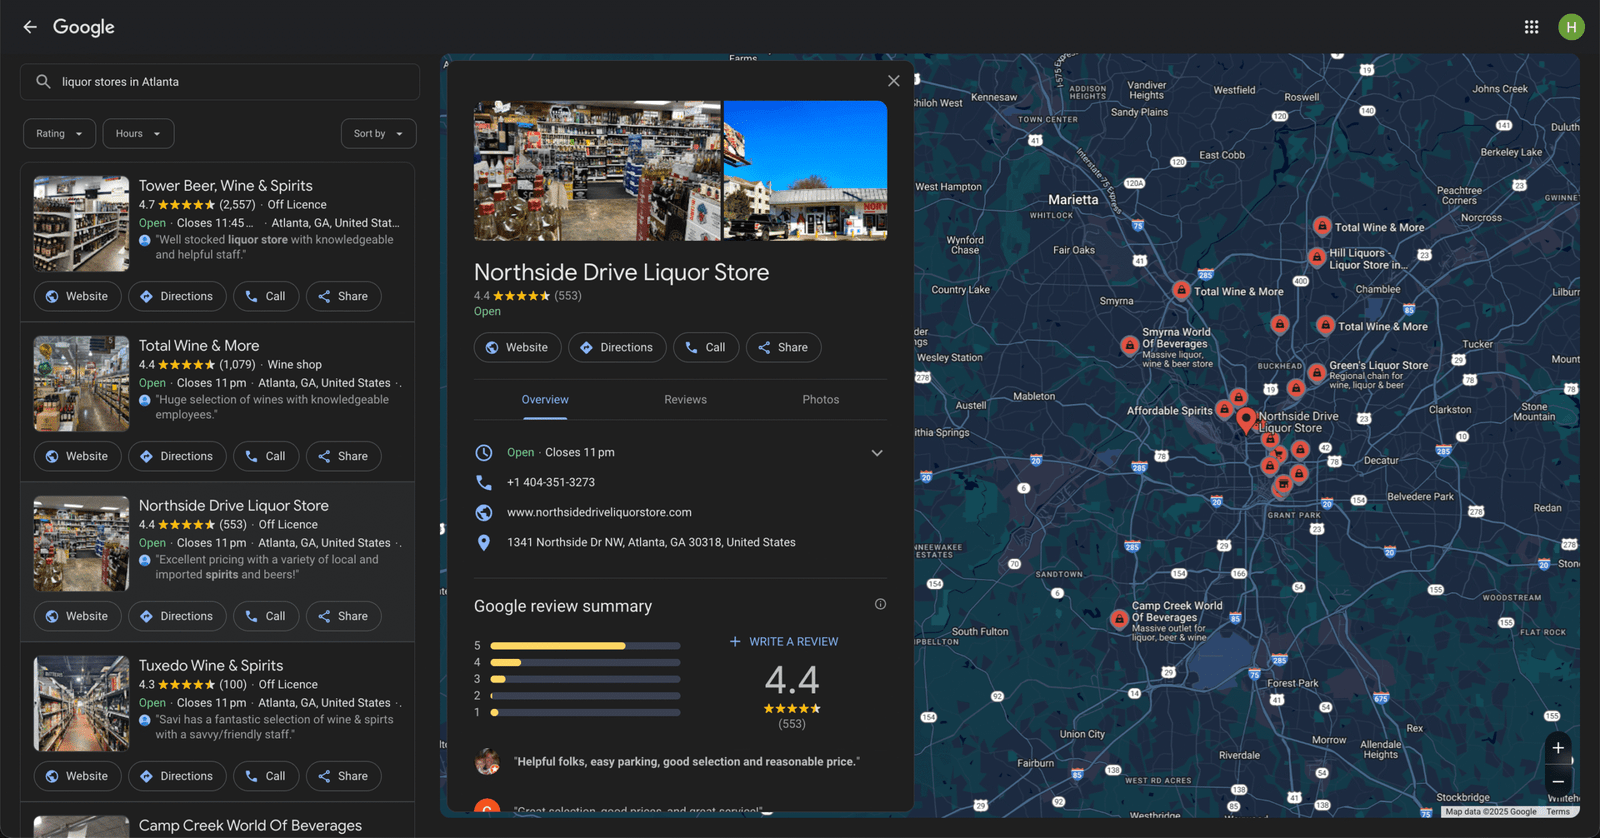Zoom out on the map
The image size is (1600, 838).
pos(1558,782)
